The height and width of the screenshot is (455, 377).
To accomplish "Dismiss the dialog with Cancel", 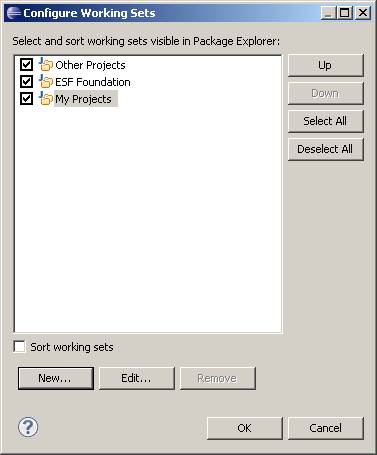I will pyautogui.click(x=325, y=428).
